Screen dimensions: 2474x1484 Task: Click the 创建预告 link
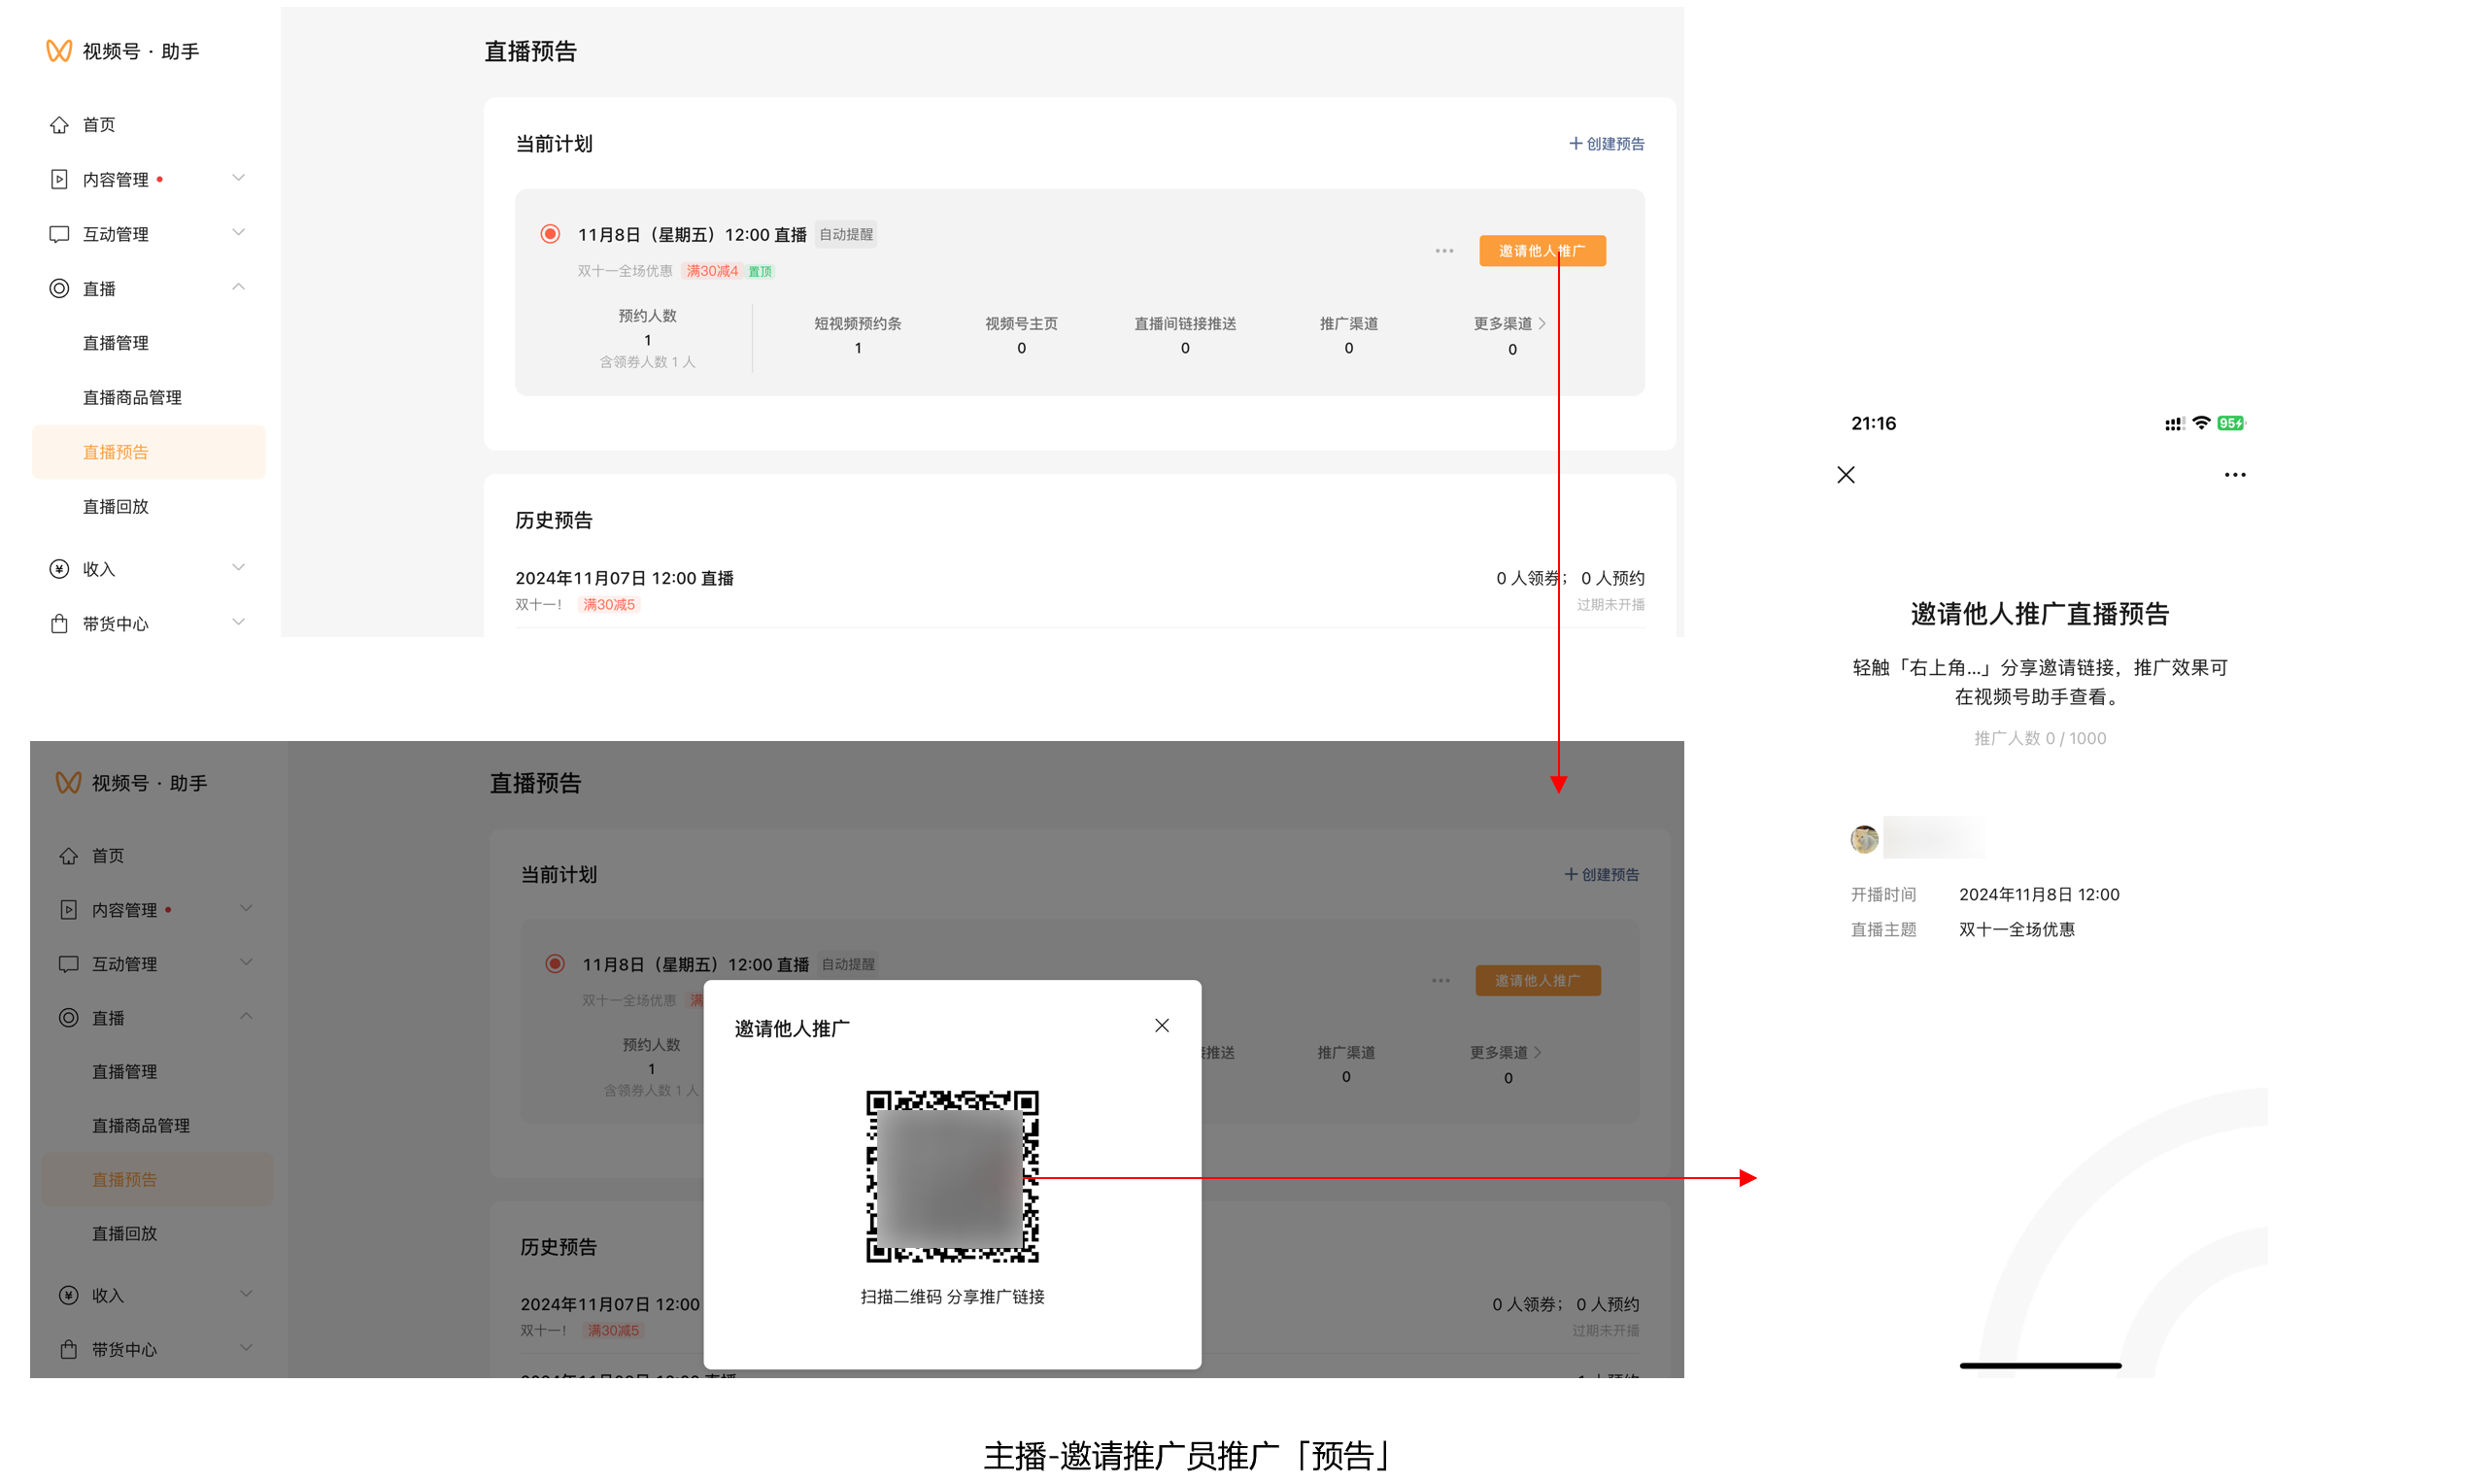(x=1606, y=144)
